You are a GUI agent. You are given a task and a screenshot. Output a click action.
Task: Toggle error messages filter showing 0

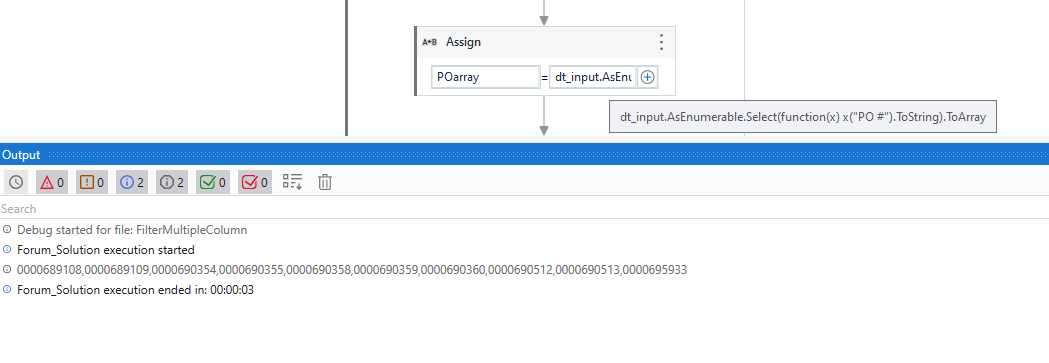click(x=52, y=182)
